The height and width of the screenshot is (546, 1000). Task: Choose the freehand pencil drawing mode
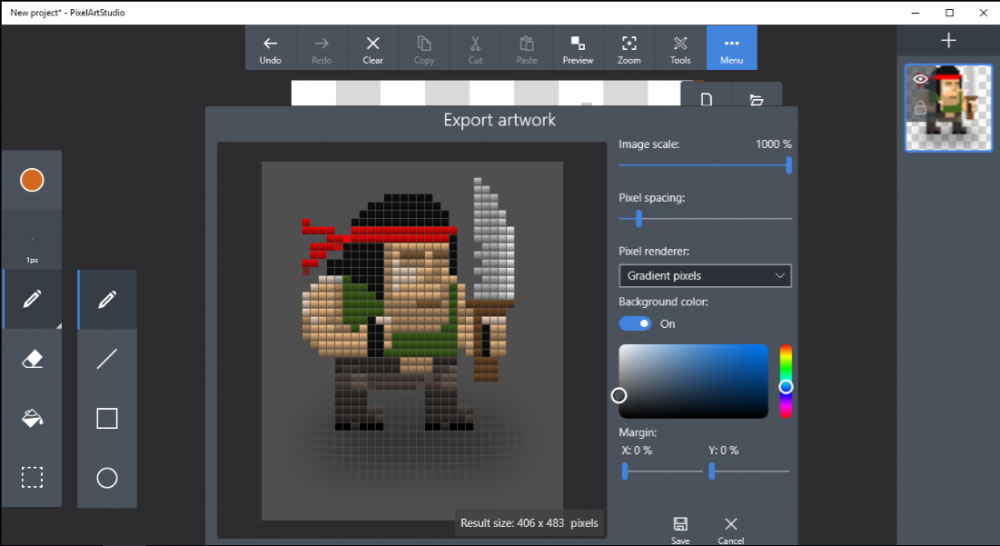click(x=107, y=299)
